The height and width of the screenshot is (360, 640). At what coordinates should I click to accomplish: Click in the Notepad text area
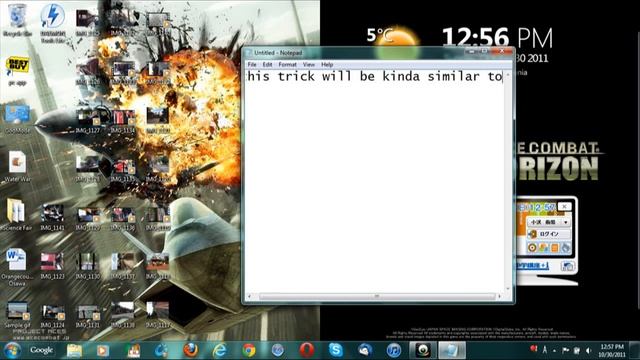[375, 180]
